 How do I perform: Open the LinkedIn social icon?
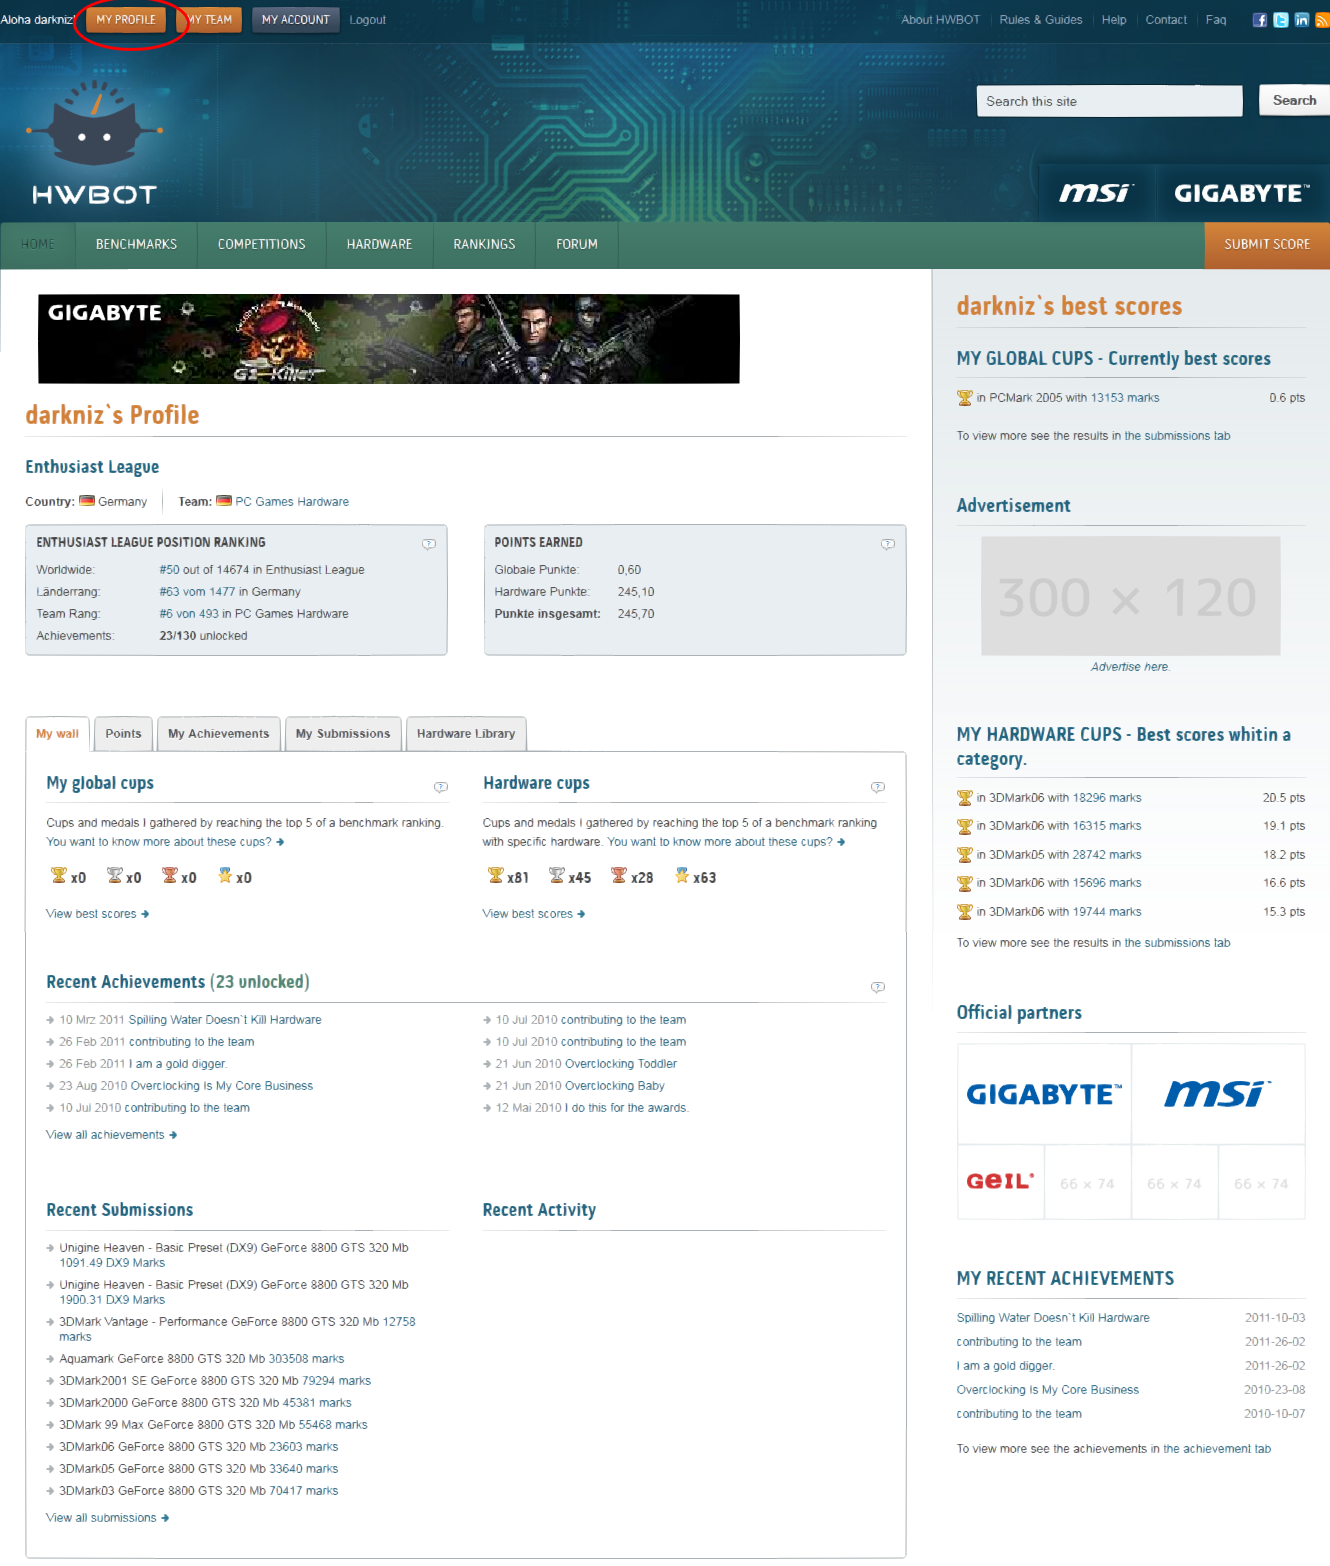tap(1301, 20)
